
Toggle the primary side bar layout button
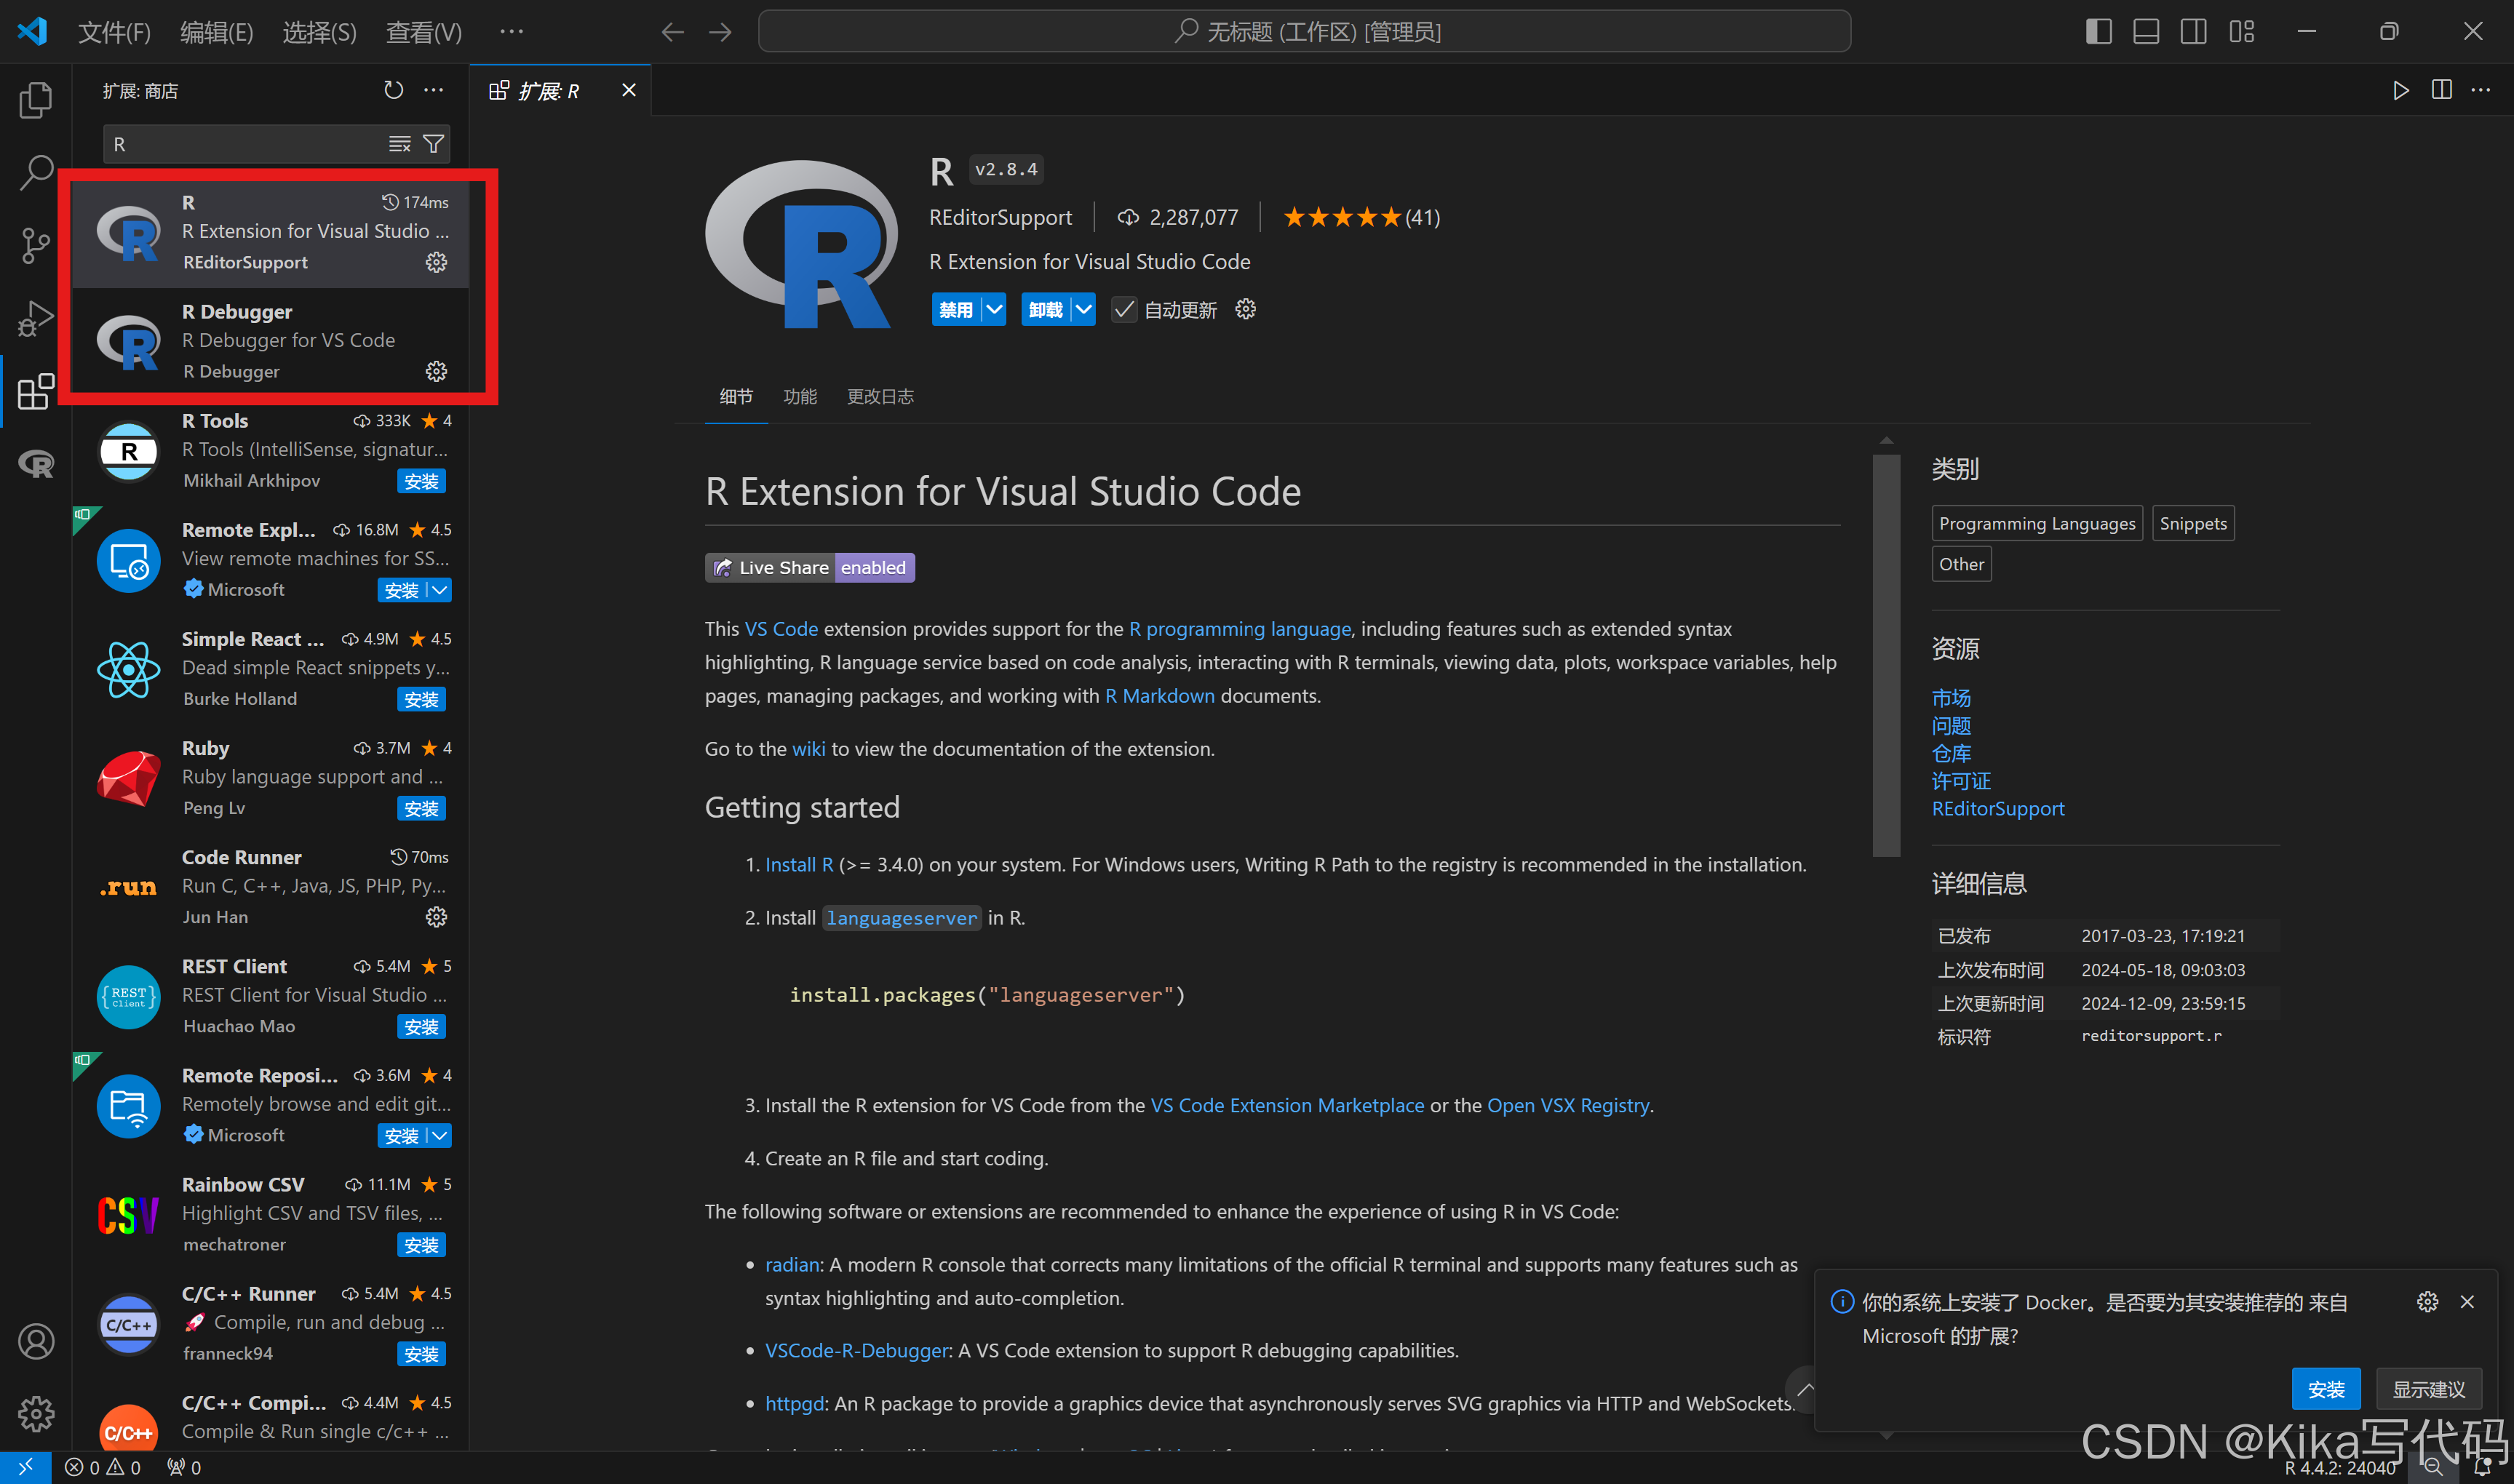click(x=2098, y=32)
